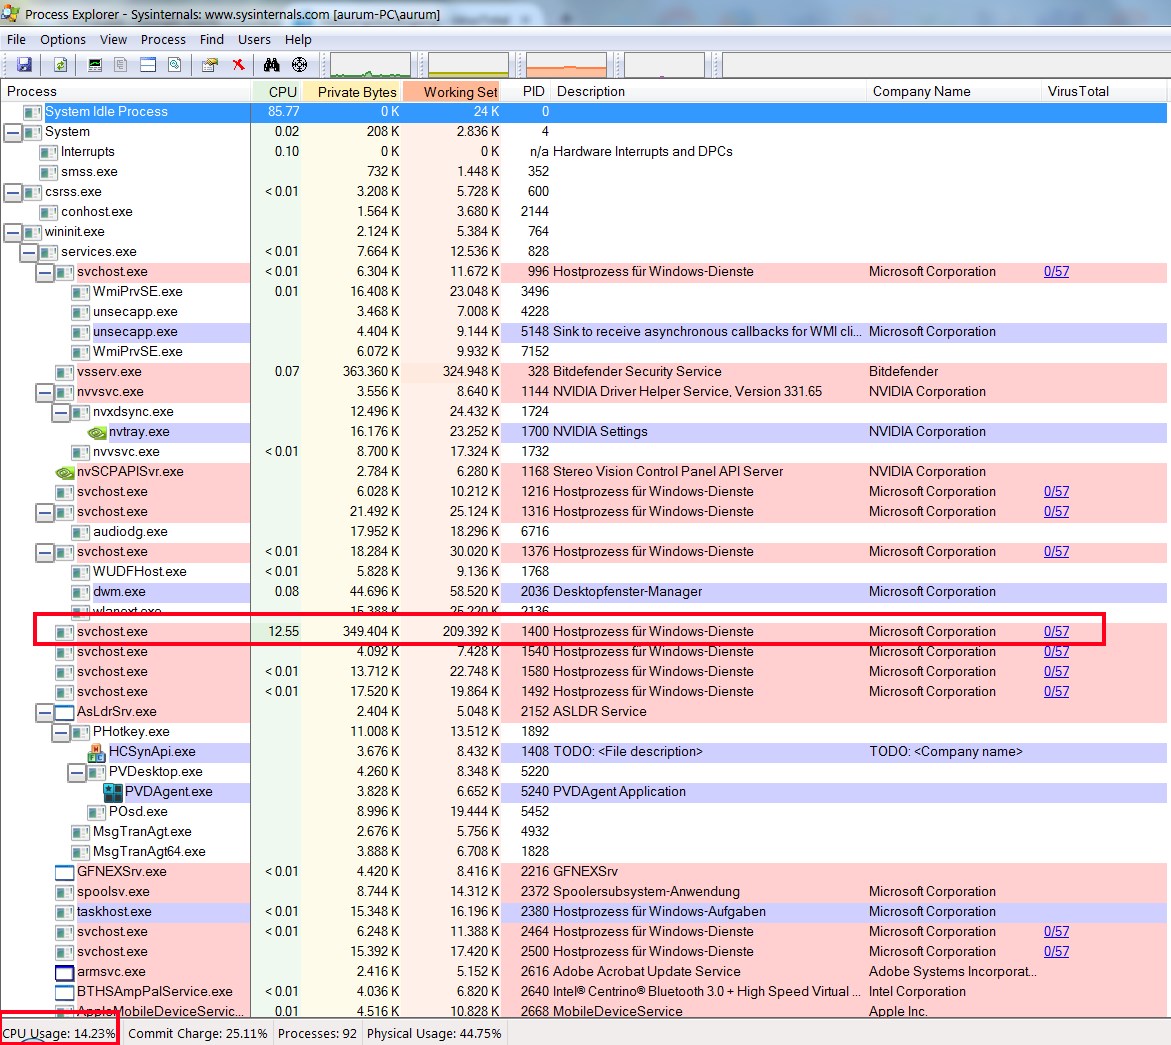Open VirusTotal 0/57 link for PID 1400
The width and height of the screenshot is (1171, 1045).
pos(1056,632)
